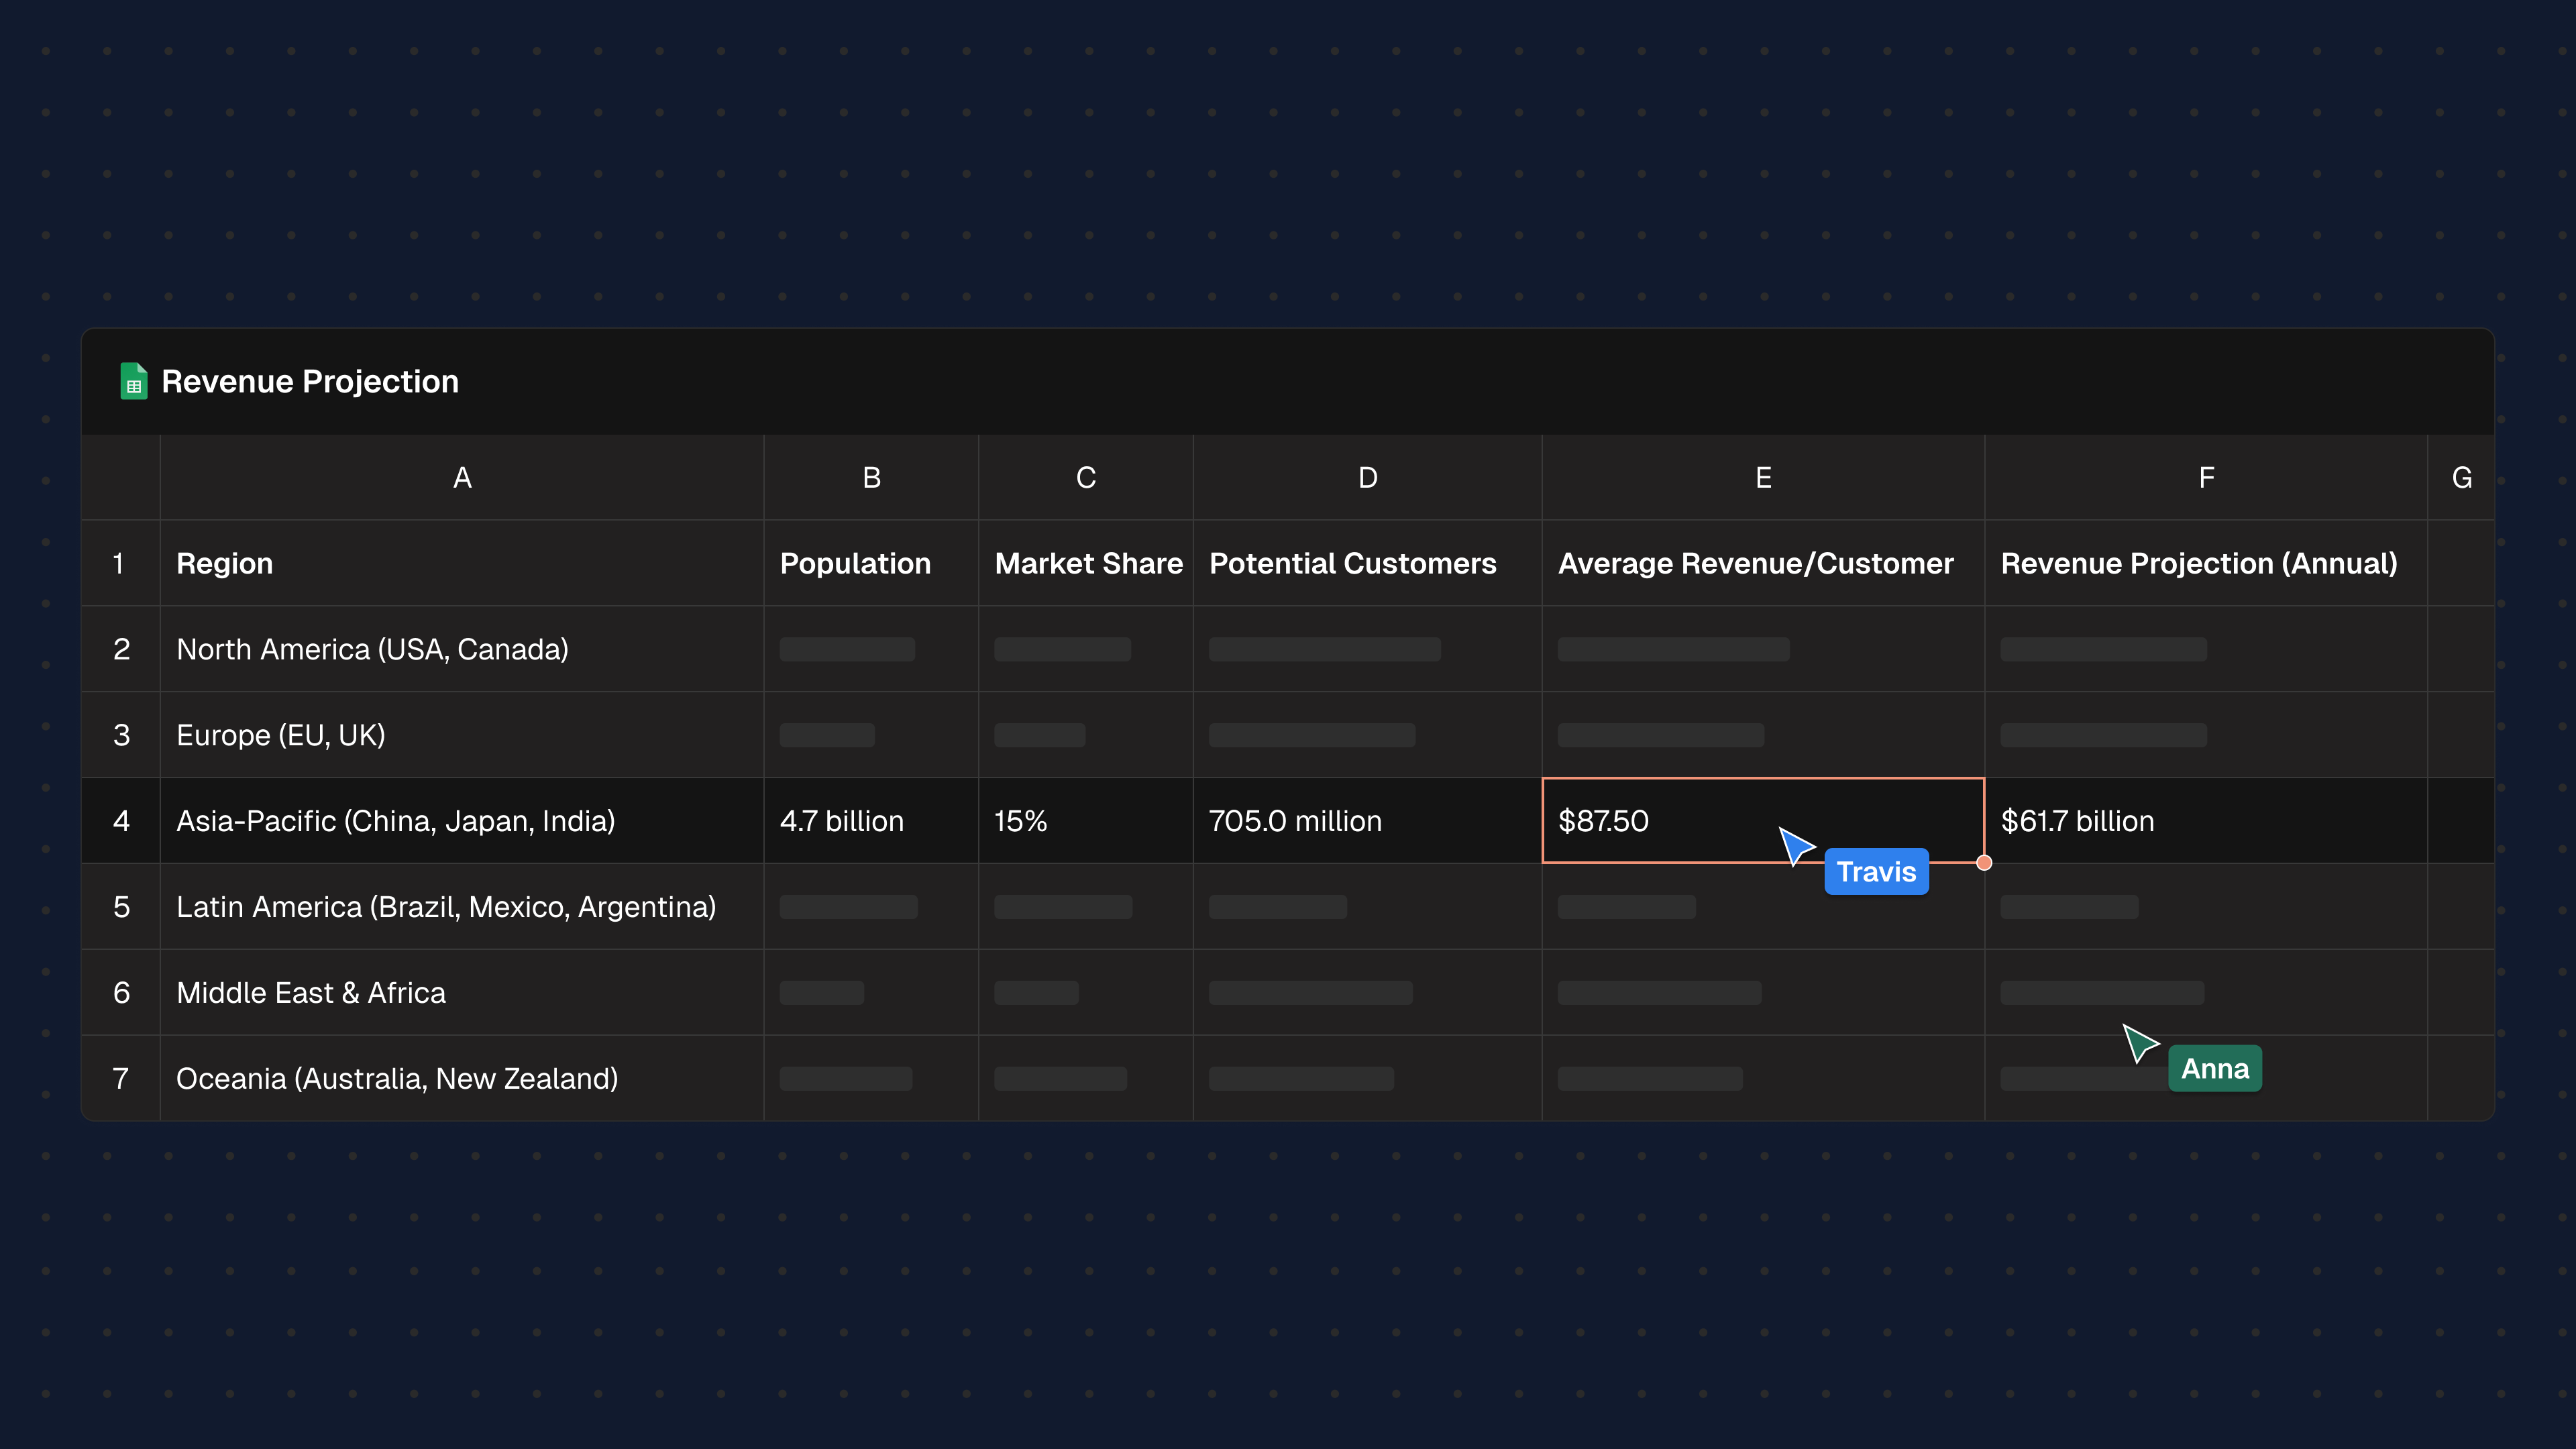Click Europe's Market Share placeholder cell
The height and width of the screenshot is (1449, 2576).
point(1086,735)
